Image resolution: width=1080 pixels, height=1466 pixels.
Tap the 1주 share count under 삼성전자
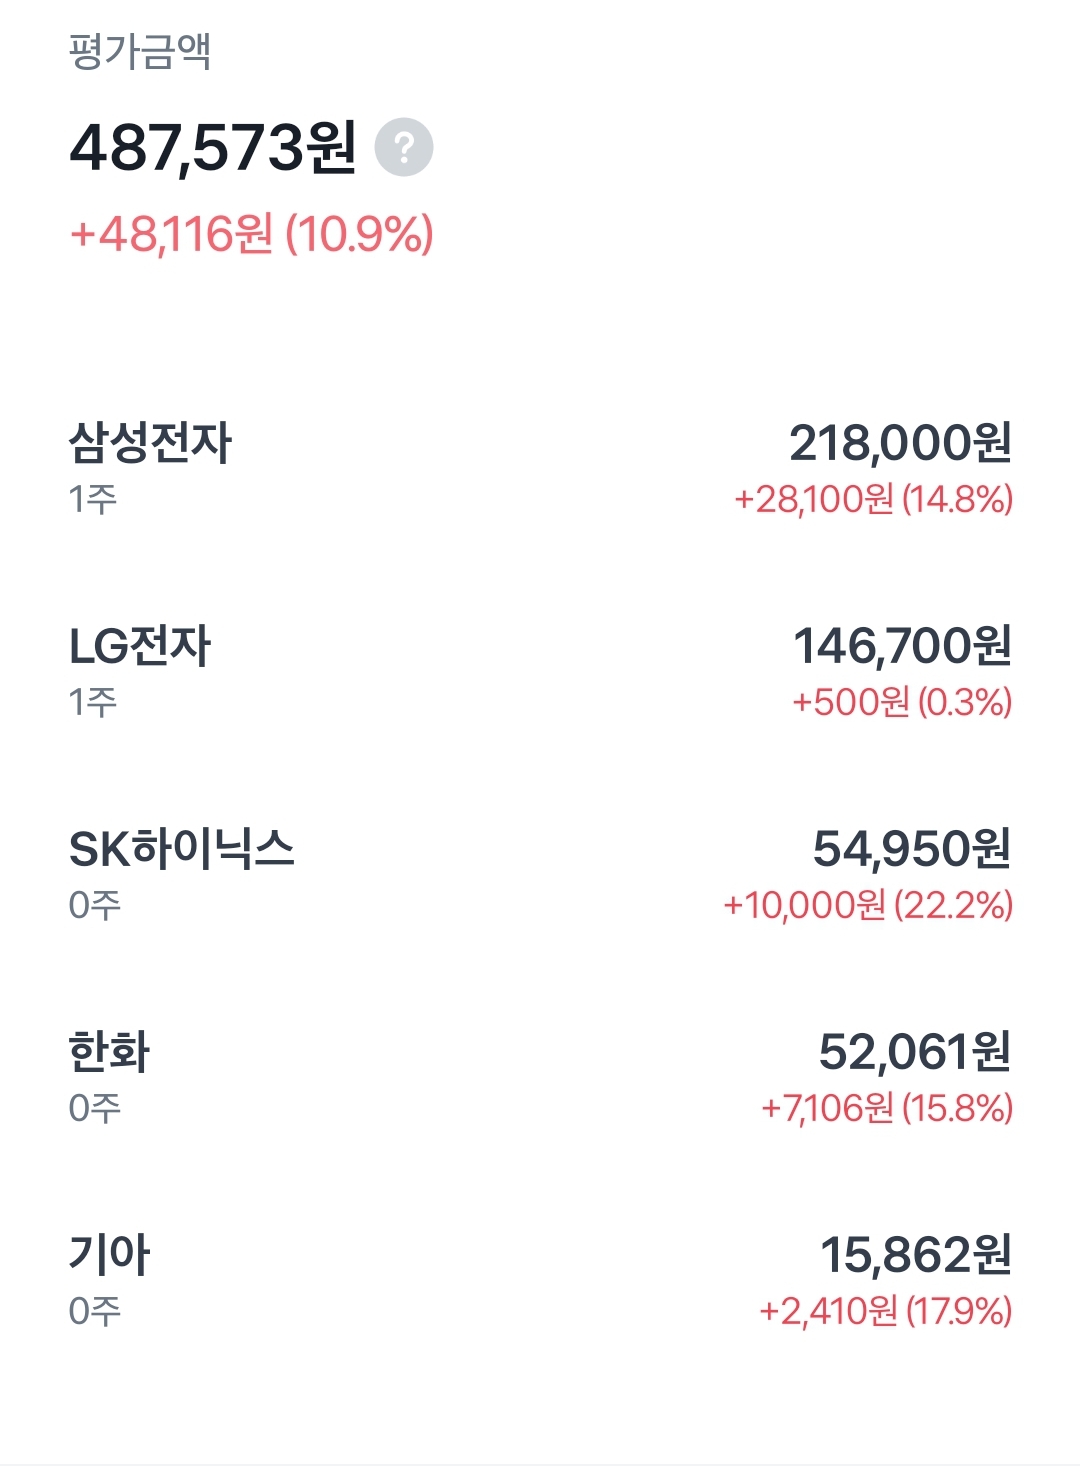tap(93, 499)
